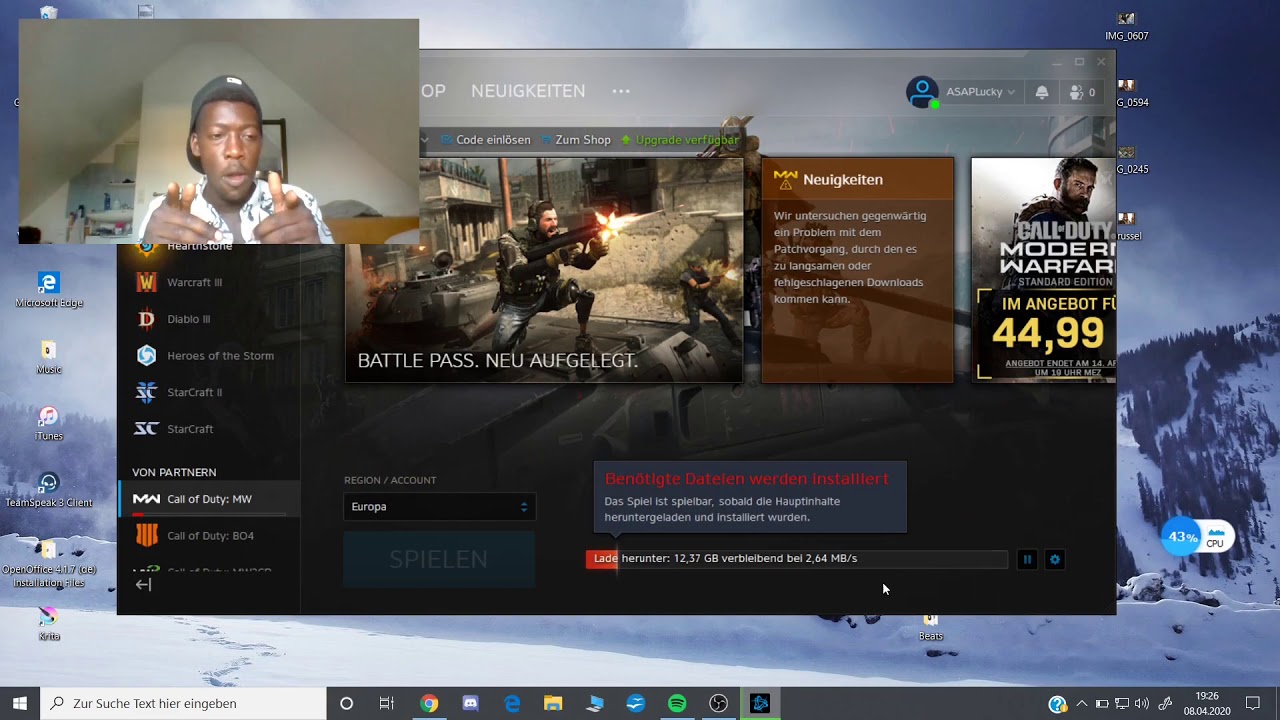Image resolution: width=1280 pixels, height=720 pixels.
Task: Click the Black Ops 4 logo icon
Action: pyautogui.click(x=146, y=535)
